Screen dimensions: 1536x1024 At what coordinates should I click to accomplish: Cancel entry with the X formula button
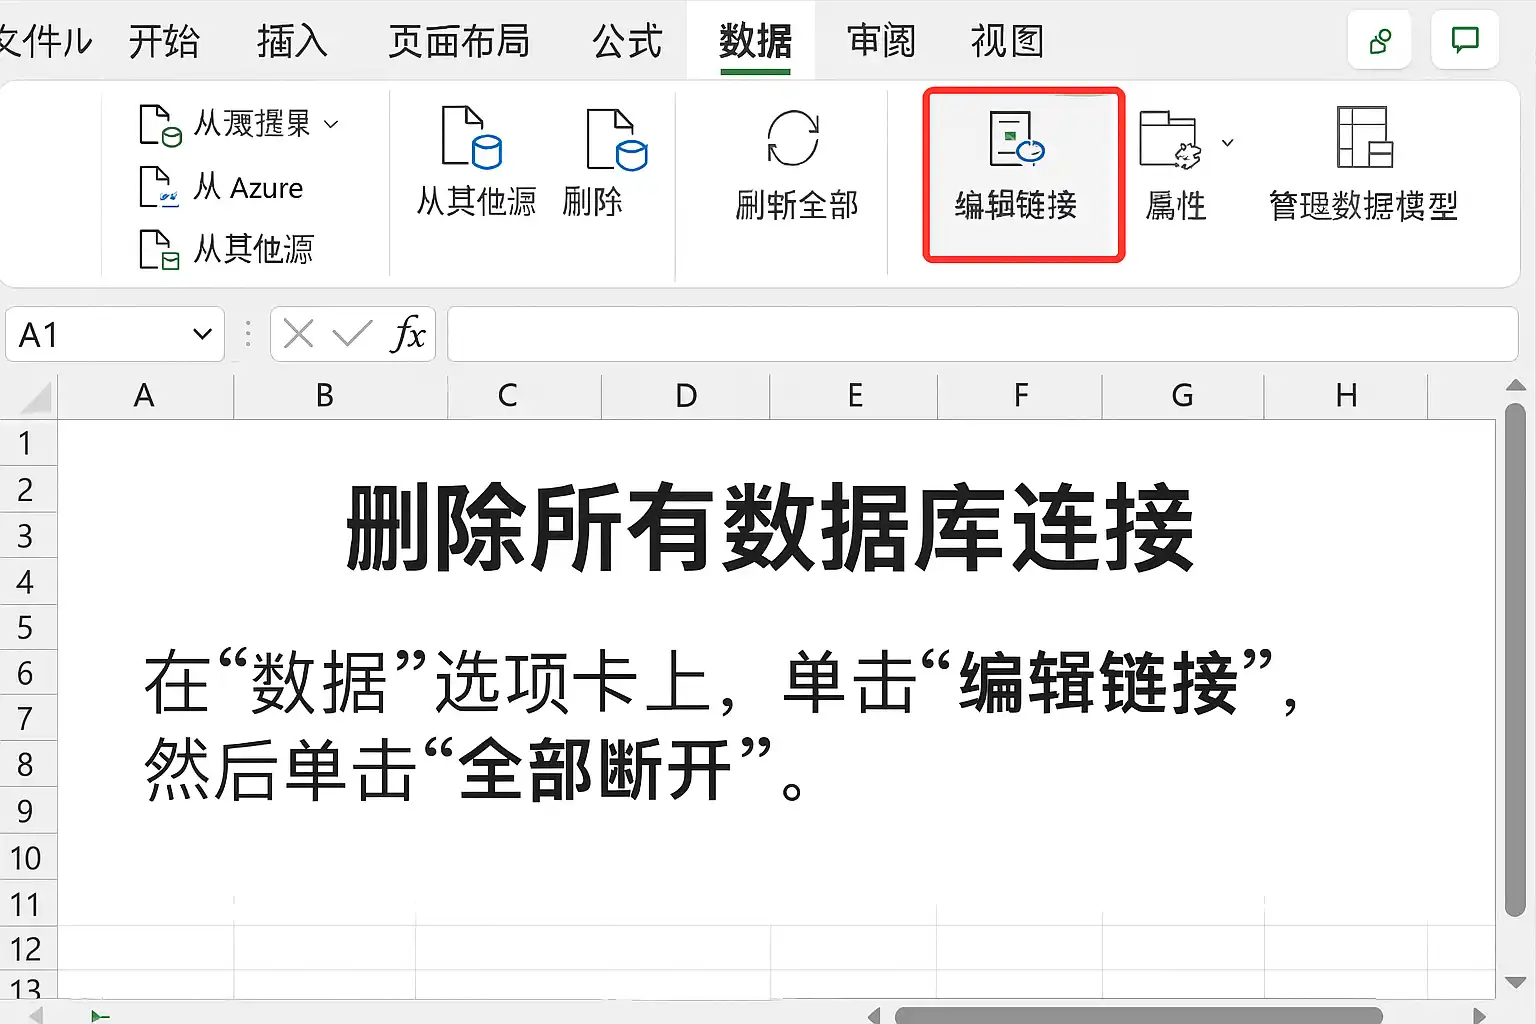[x=298, y=334]
